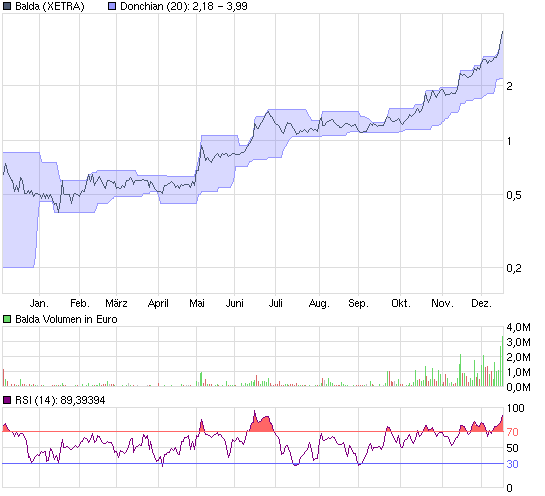Click the 'Feb.' month axis label
The height and width of the screenshot is (496, 545).
click(x=80, y=303)
